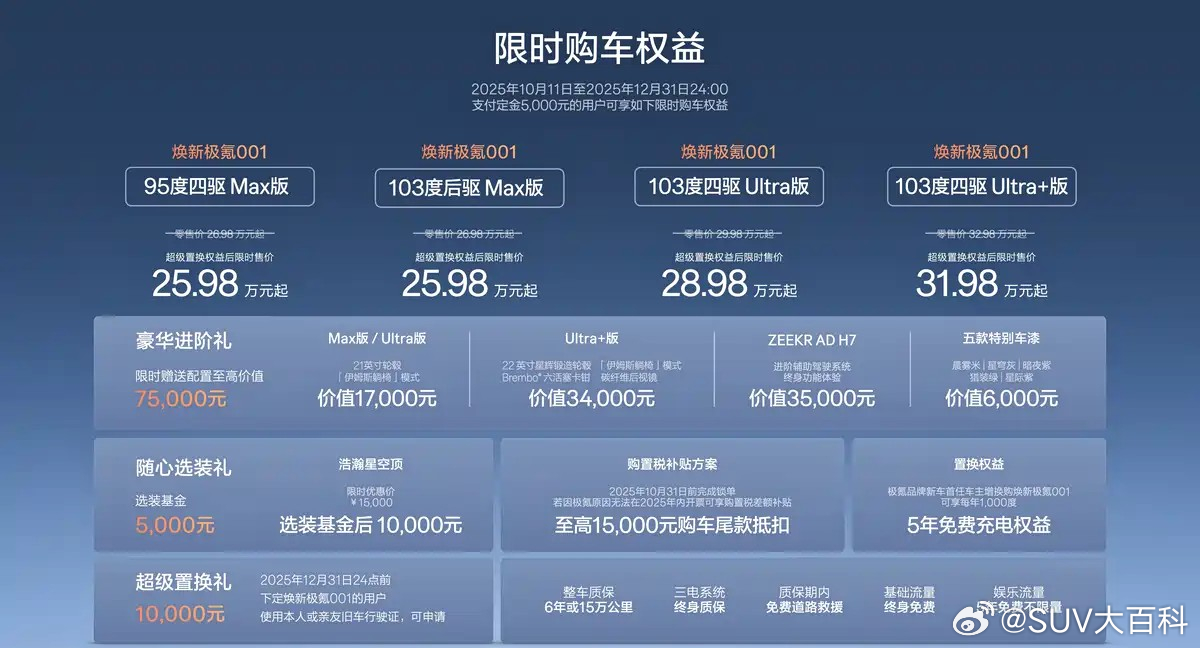Click the 五款特别车漆 heading
The image size is (1200, 648).
(1001, 339)
